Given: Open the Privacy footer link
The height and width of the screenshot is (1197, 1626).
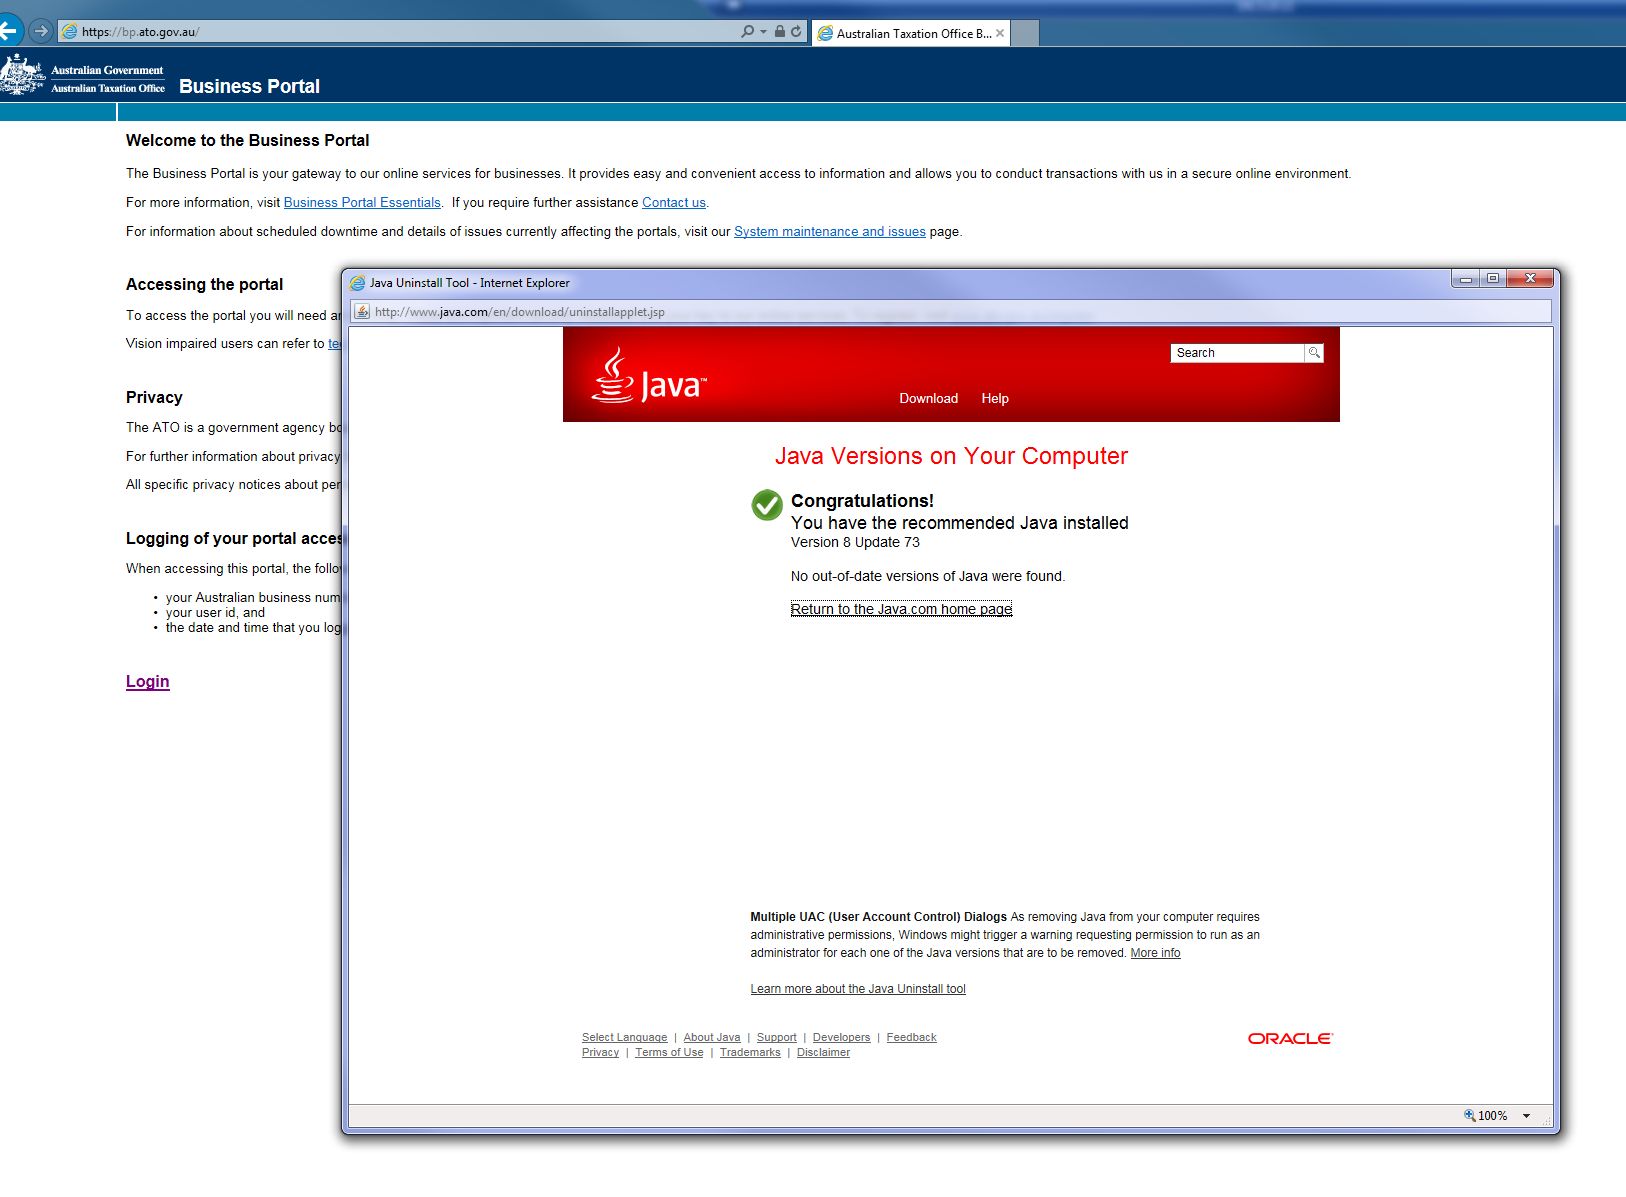Looking at the screenshot, I should click(600, 1052).
